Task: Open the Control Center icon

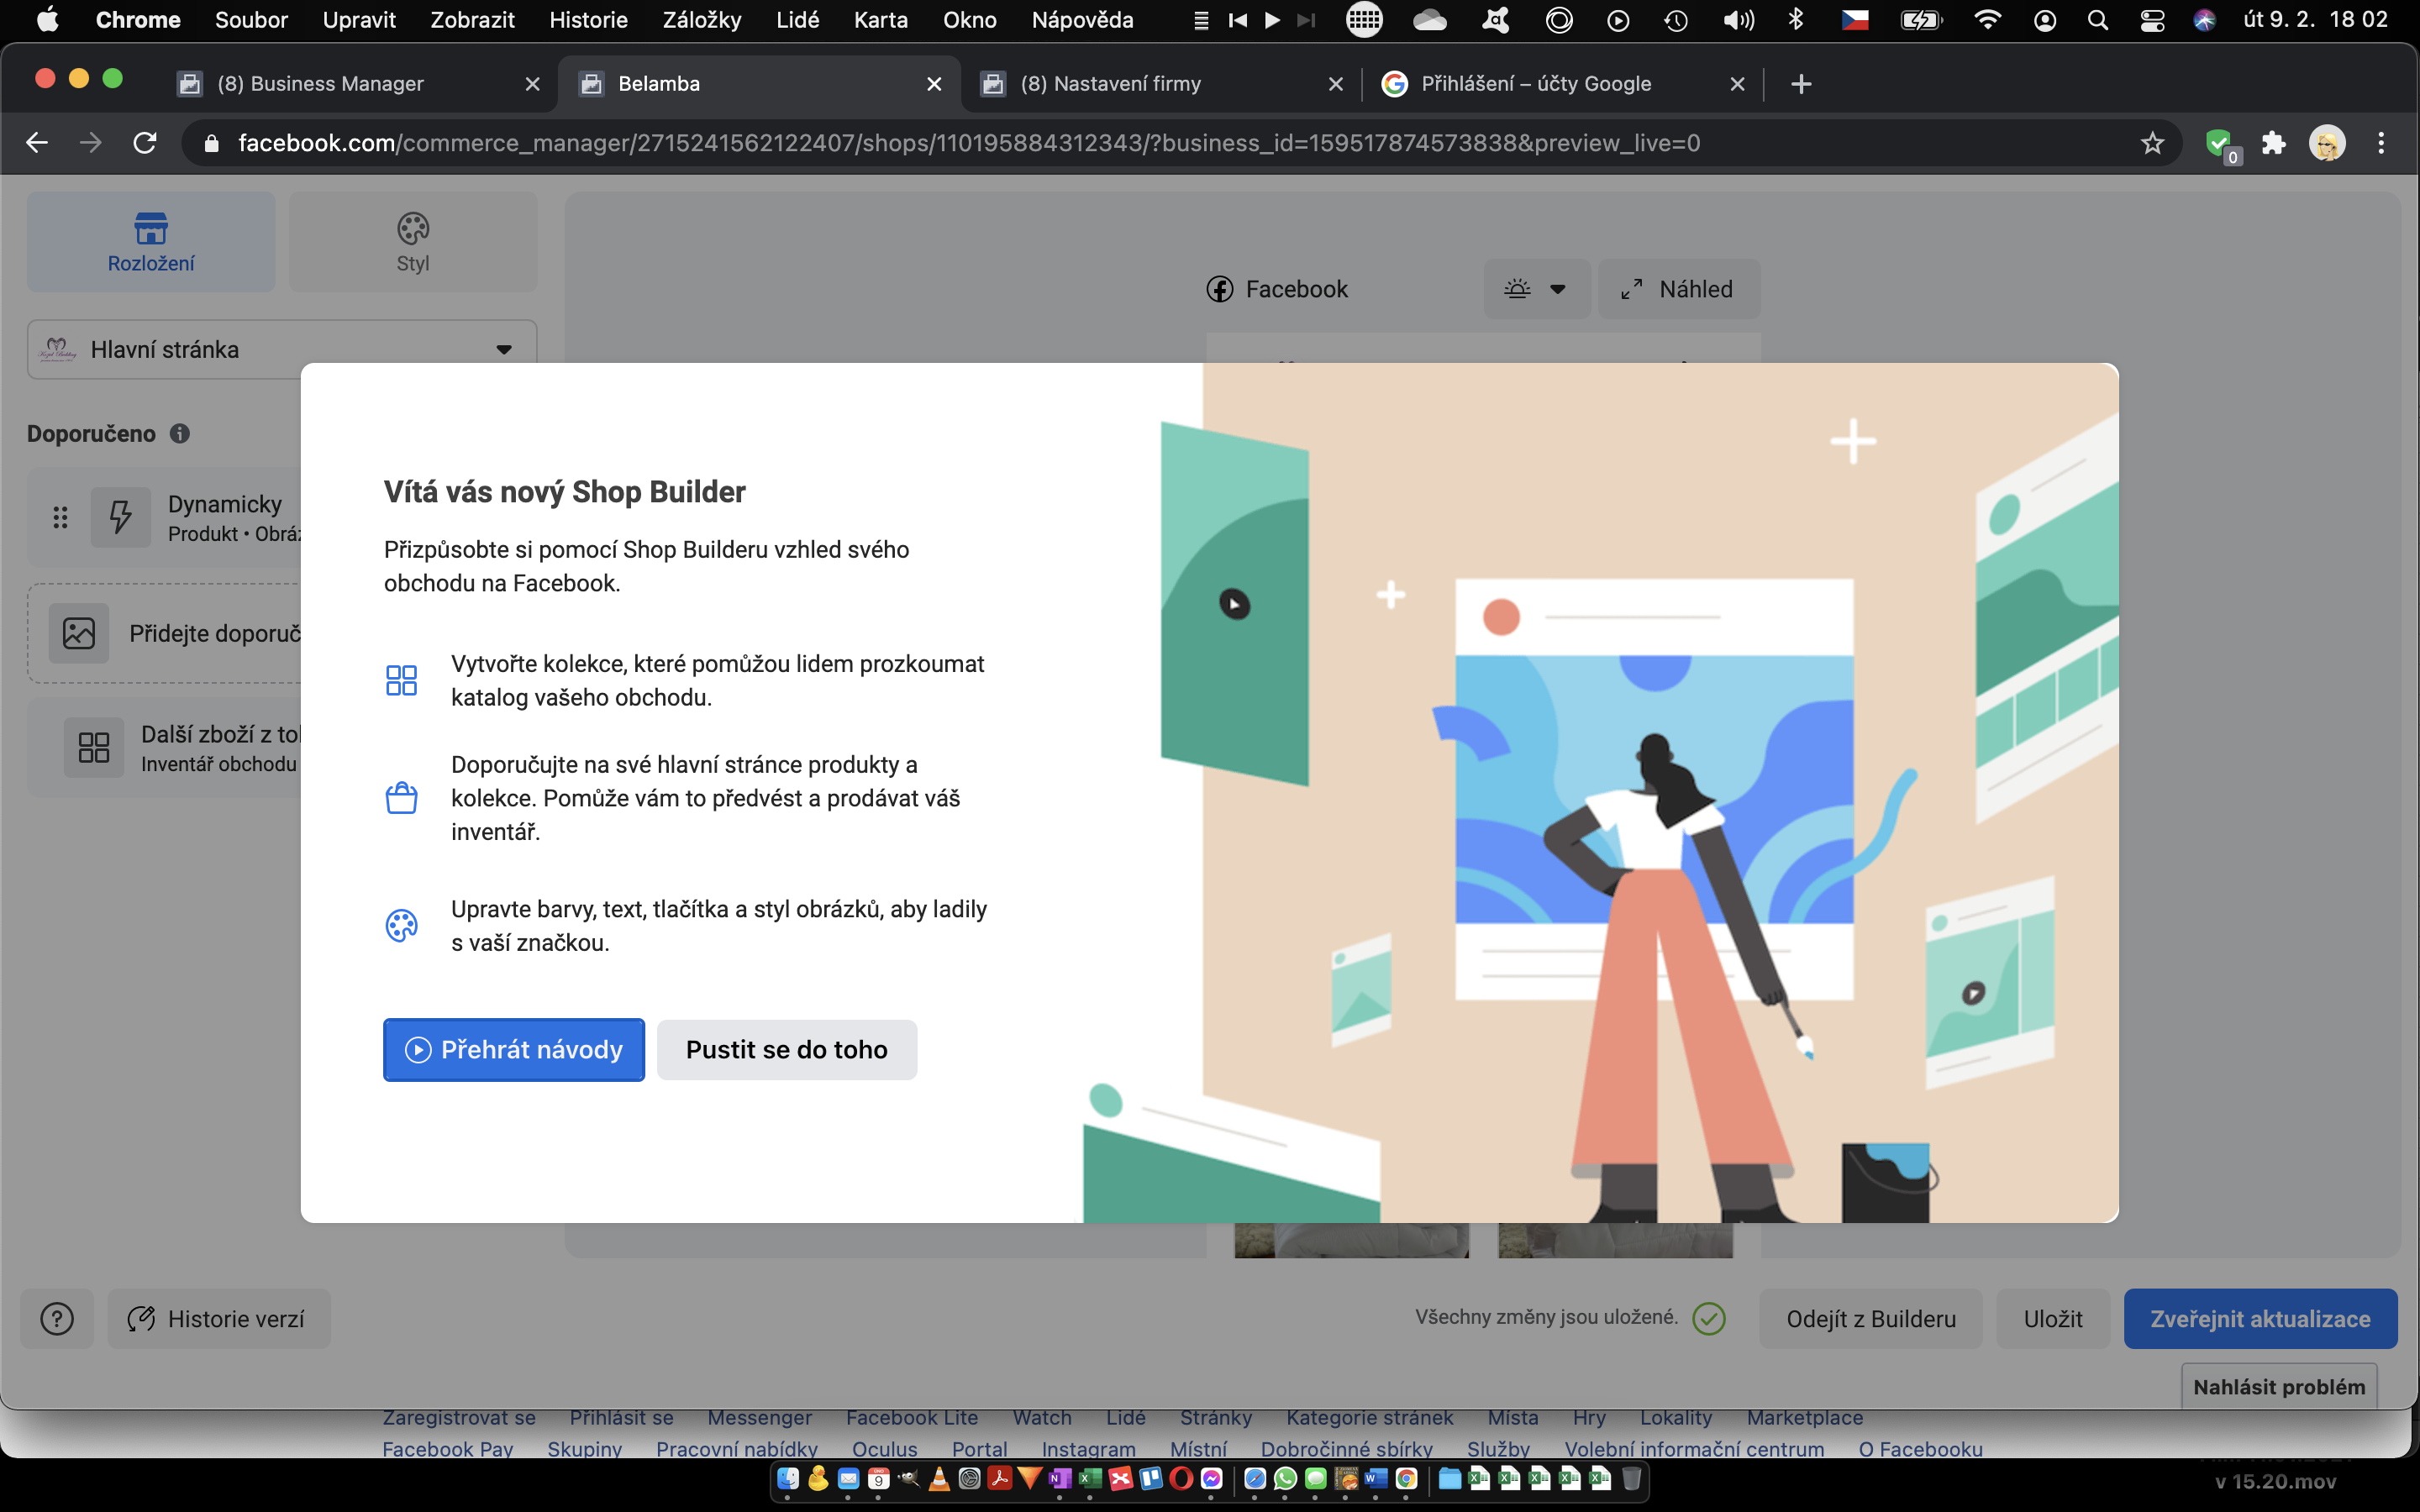Action: (x=2152, y=20)
